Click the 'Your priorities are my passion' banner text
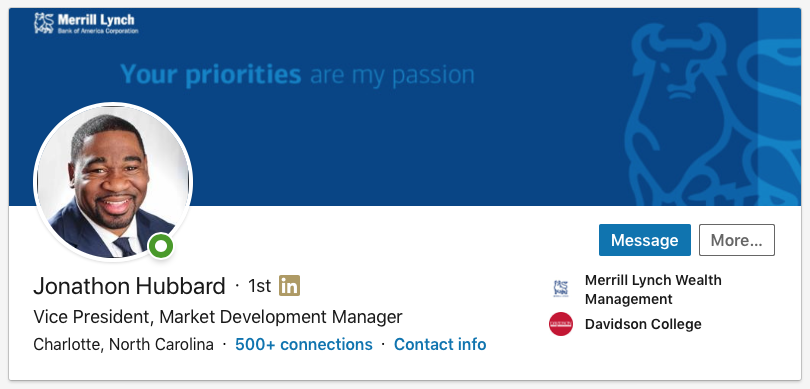 pos(297,75)
